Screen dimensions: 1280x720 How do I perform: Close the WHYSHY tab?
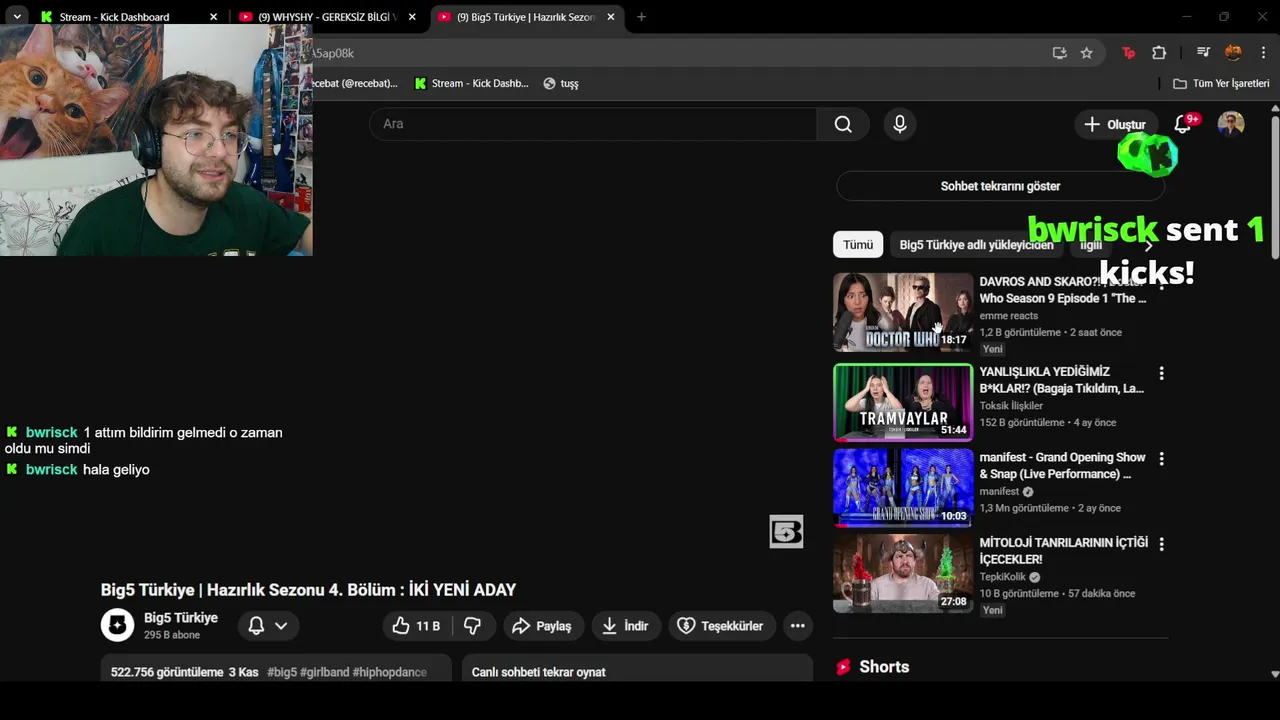coord(412,17)
